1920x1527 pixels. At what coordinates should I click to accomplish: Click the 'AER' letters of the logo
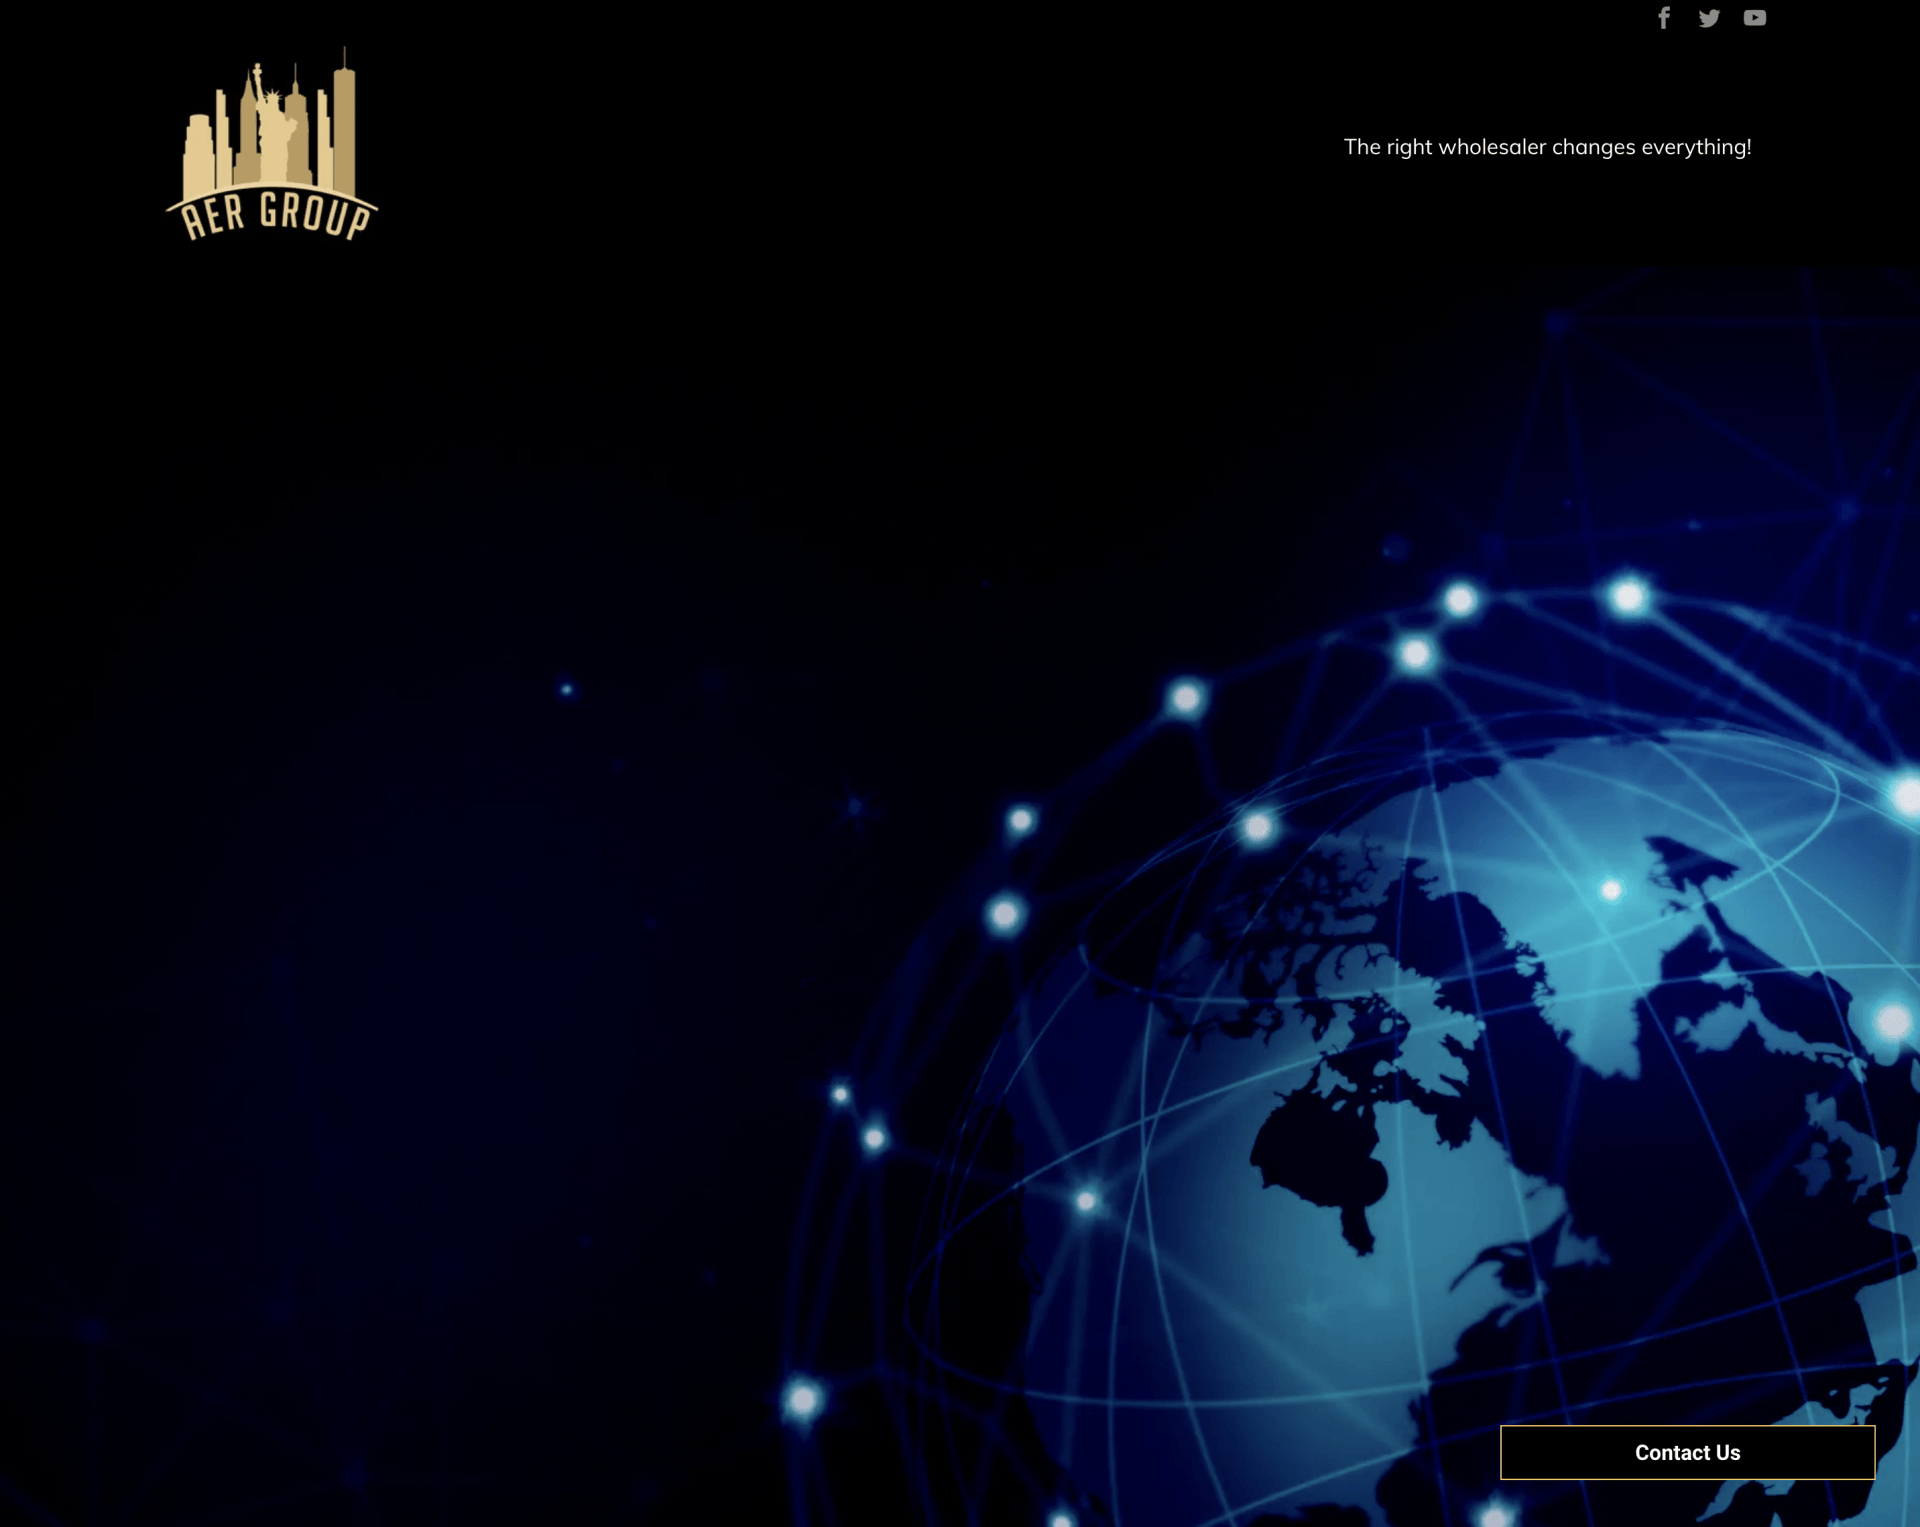coord(213,216)
